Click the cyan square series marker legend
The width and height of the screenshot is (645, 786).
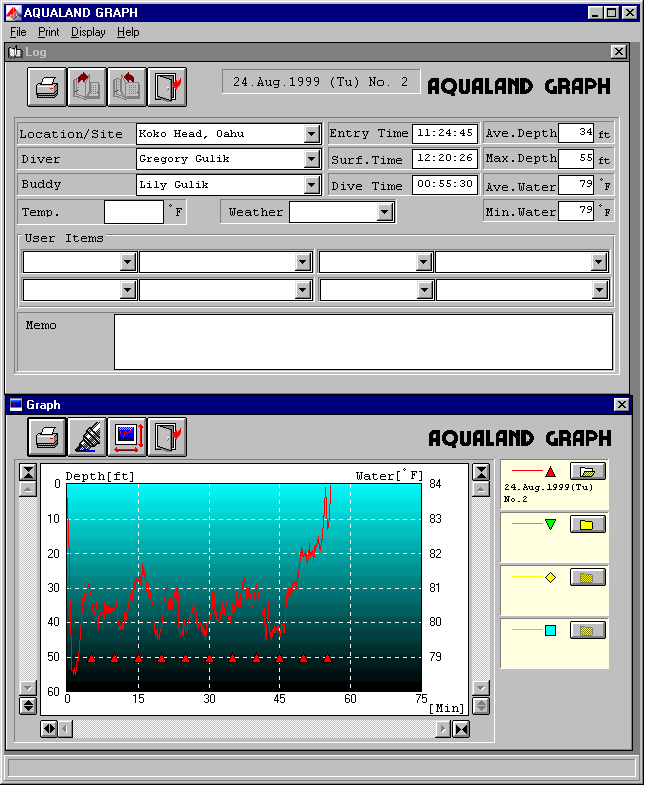pyautogui.click(x=550, y=631)
